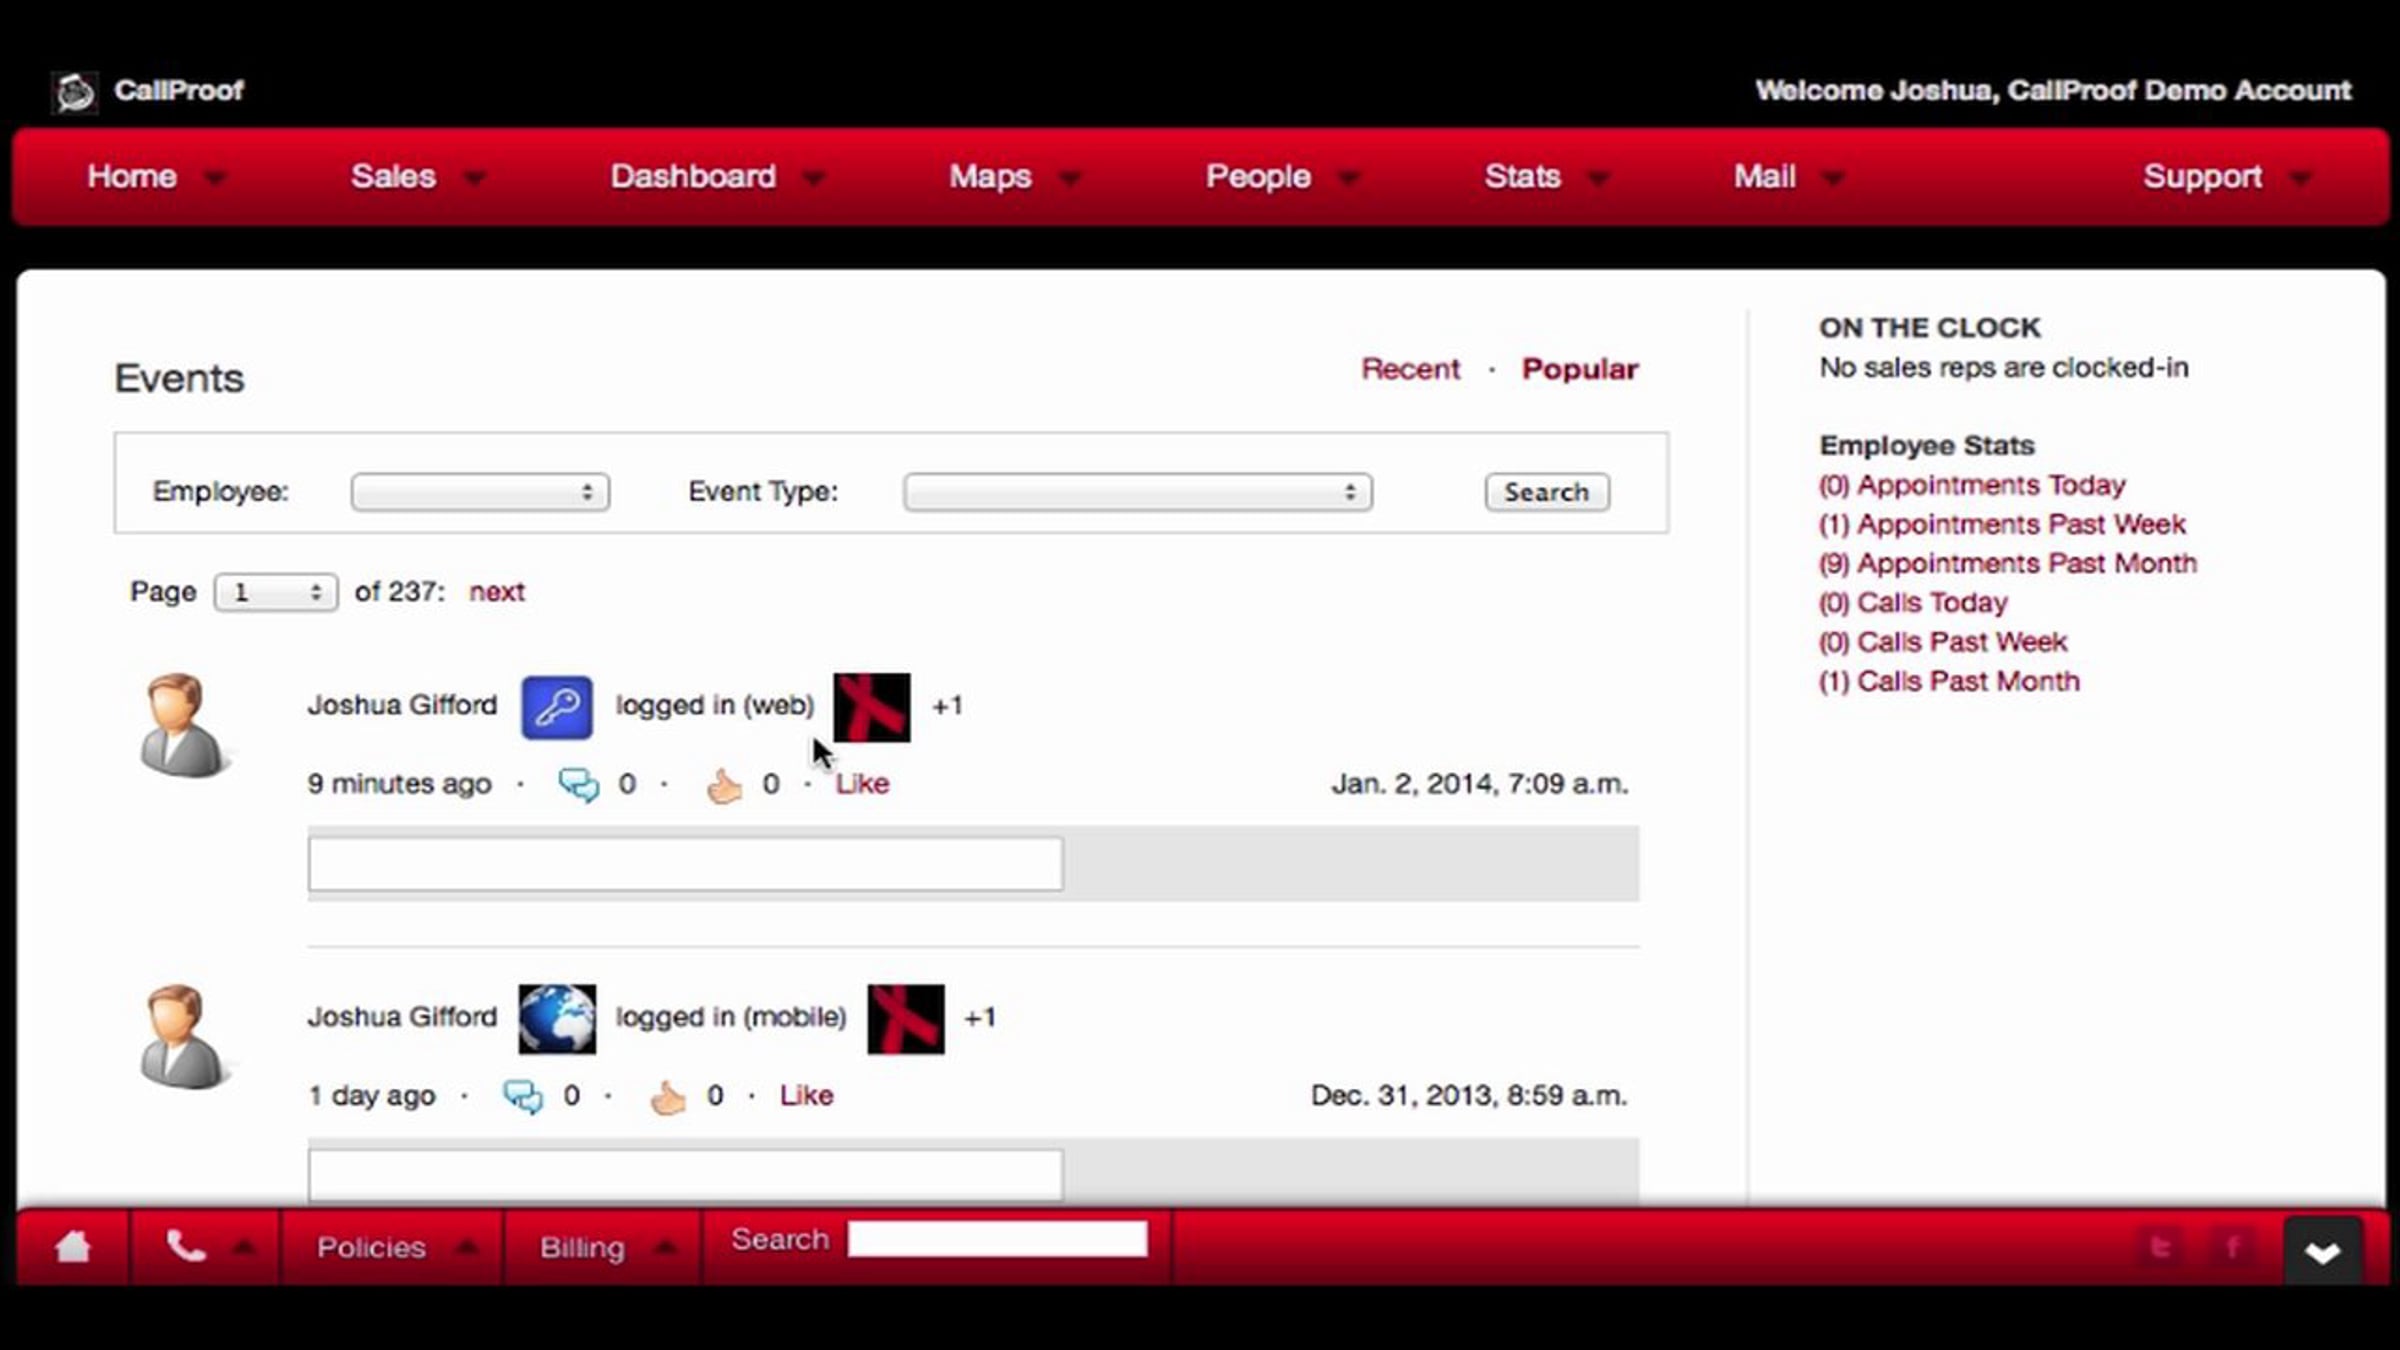
Task: Click the phone icon in bottom toolbar
Action: [x=186, y=1246]
